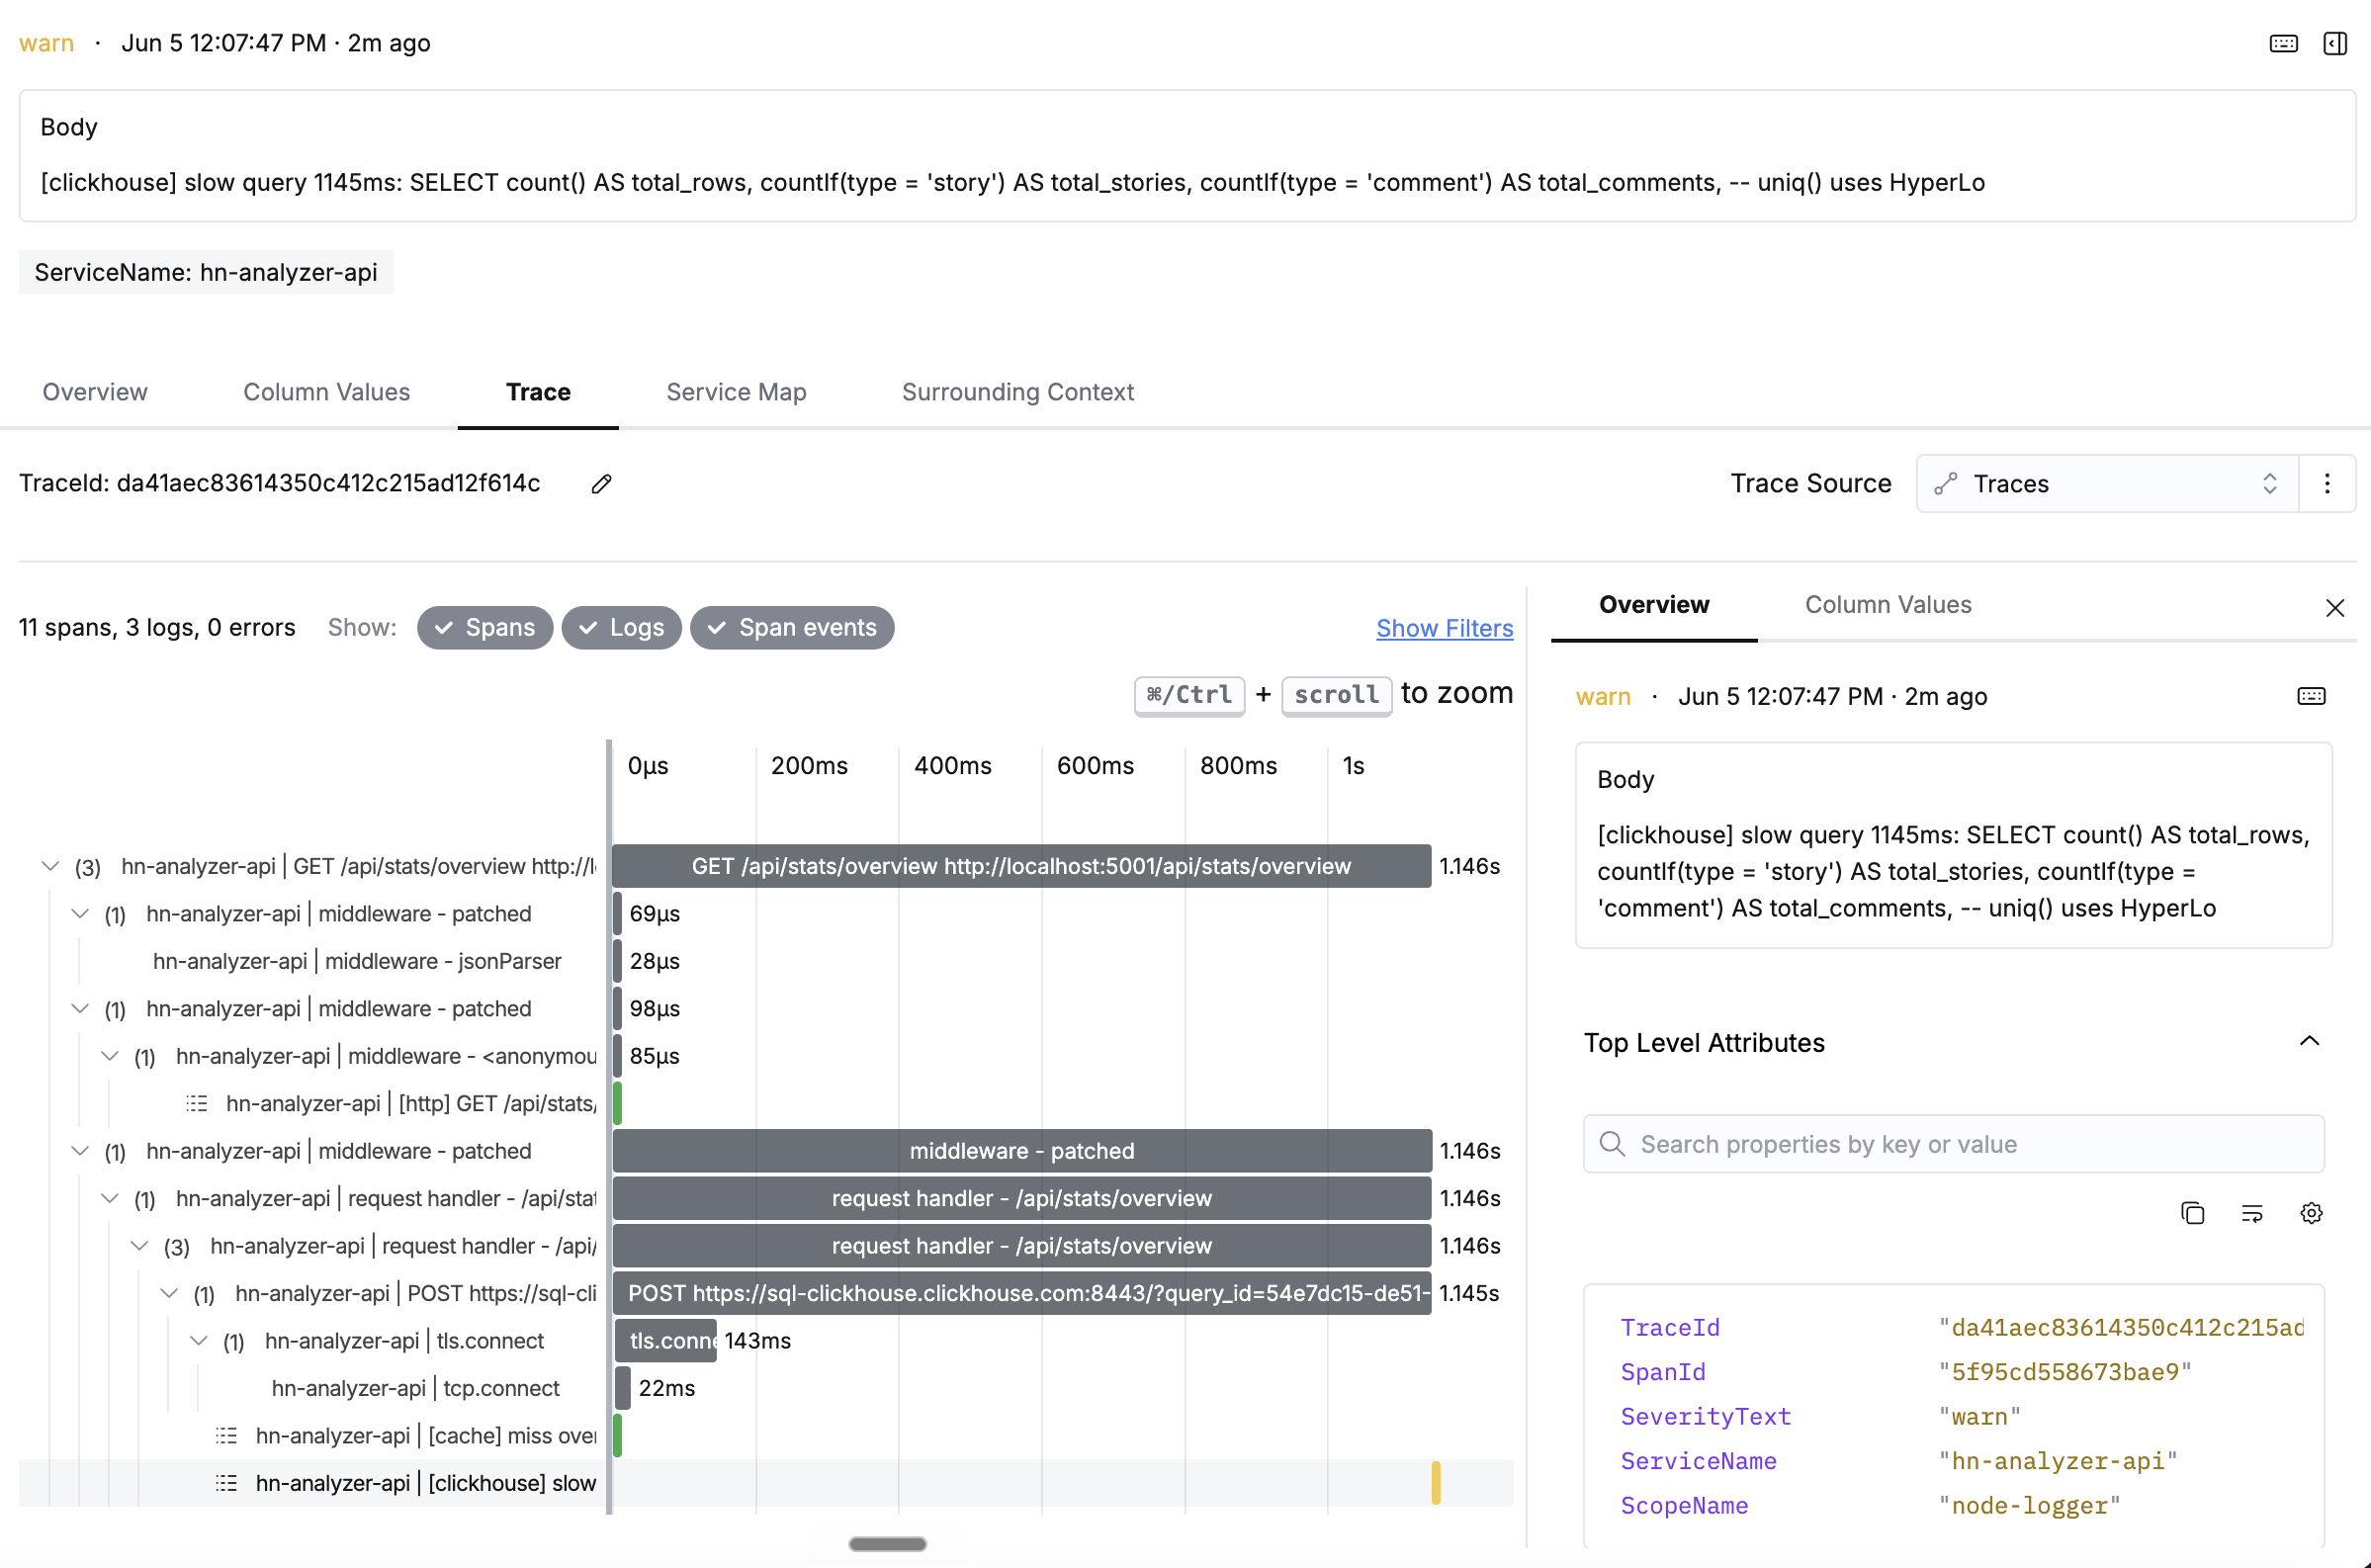This screenshot has width=2371, height=1568.
Task: Click the POST sql-clickhouse timeline bar
Action: (x=1021, y=1293)
